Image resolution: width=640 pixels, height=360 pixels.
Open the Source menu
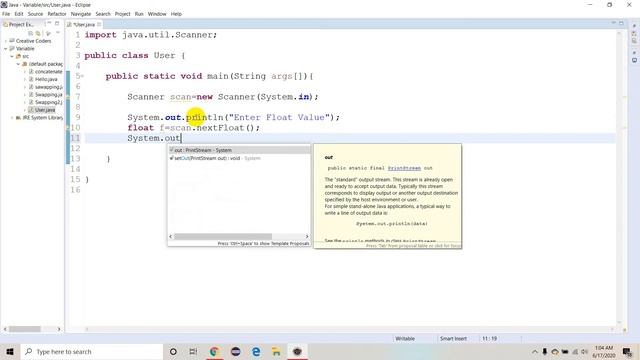35,14
